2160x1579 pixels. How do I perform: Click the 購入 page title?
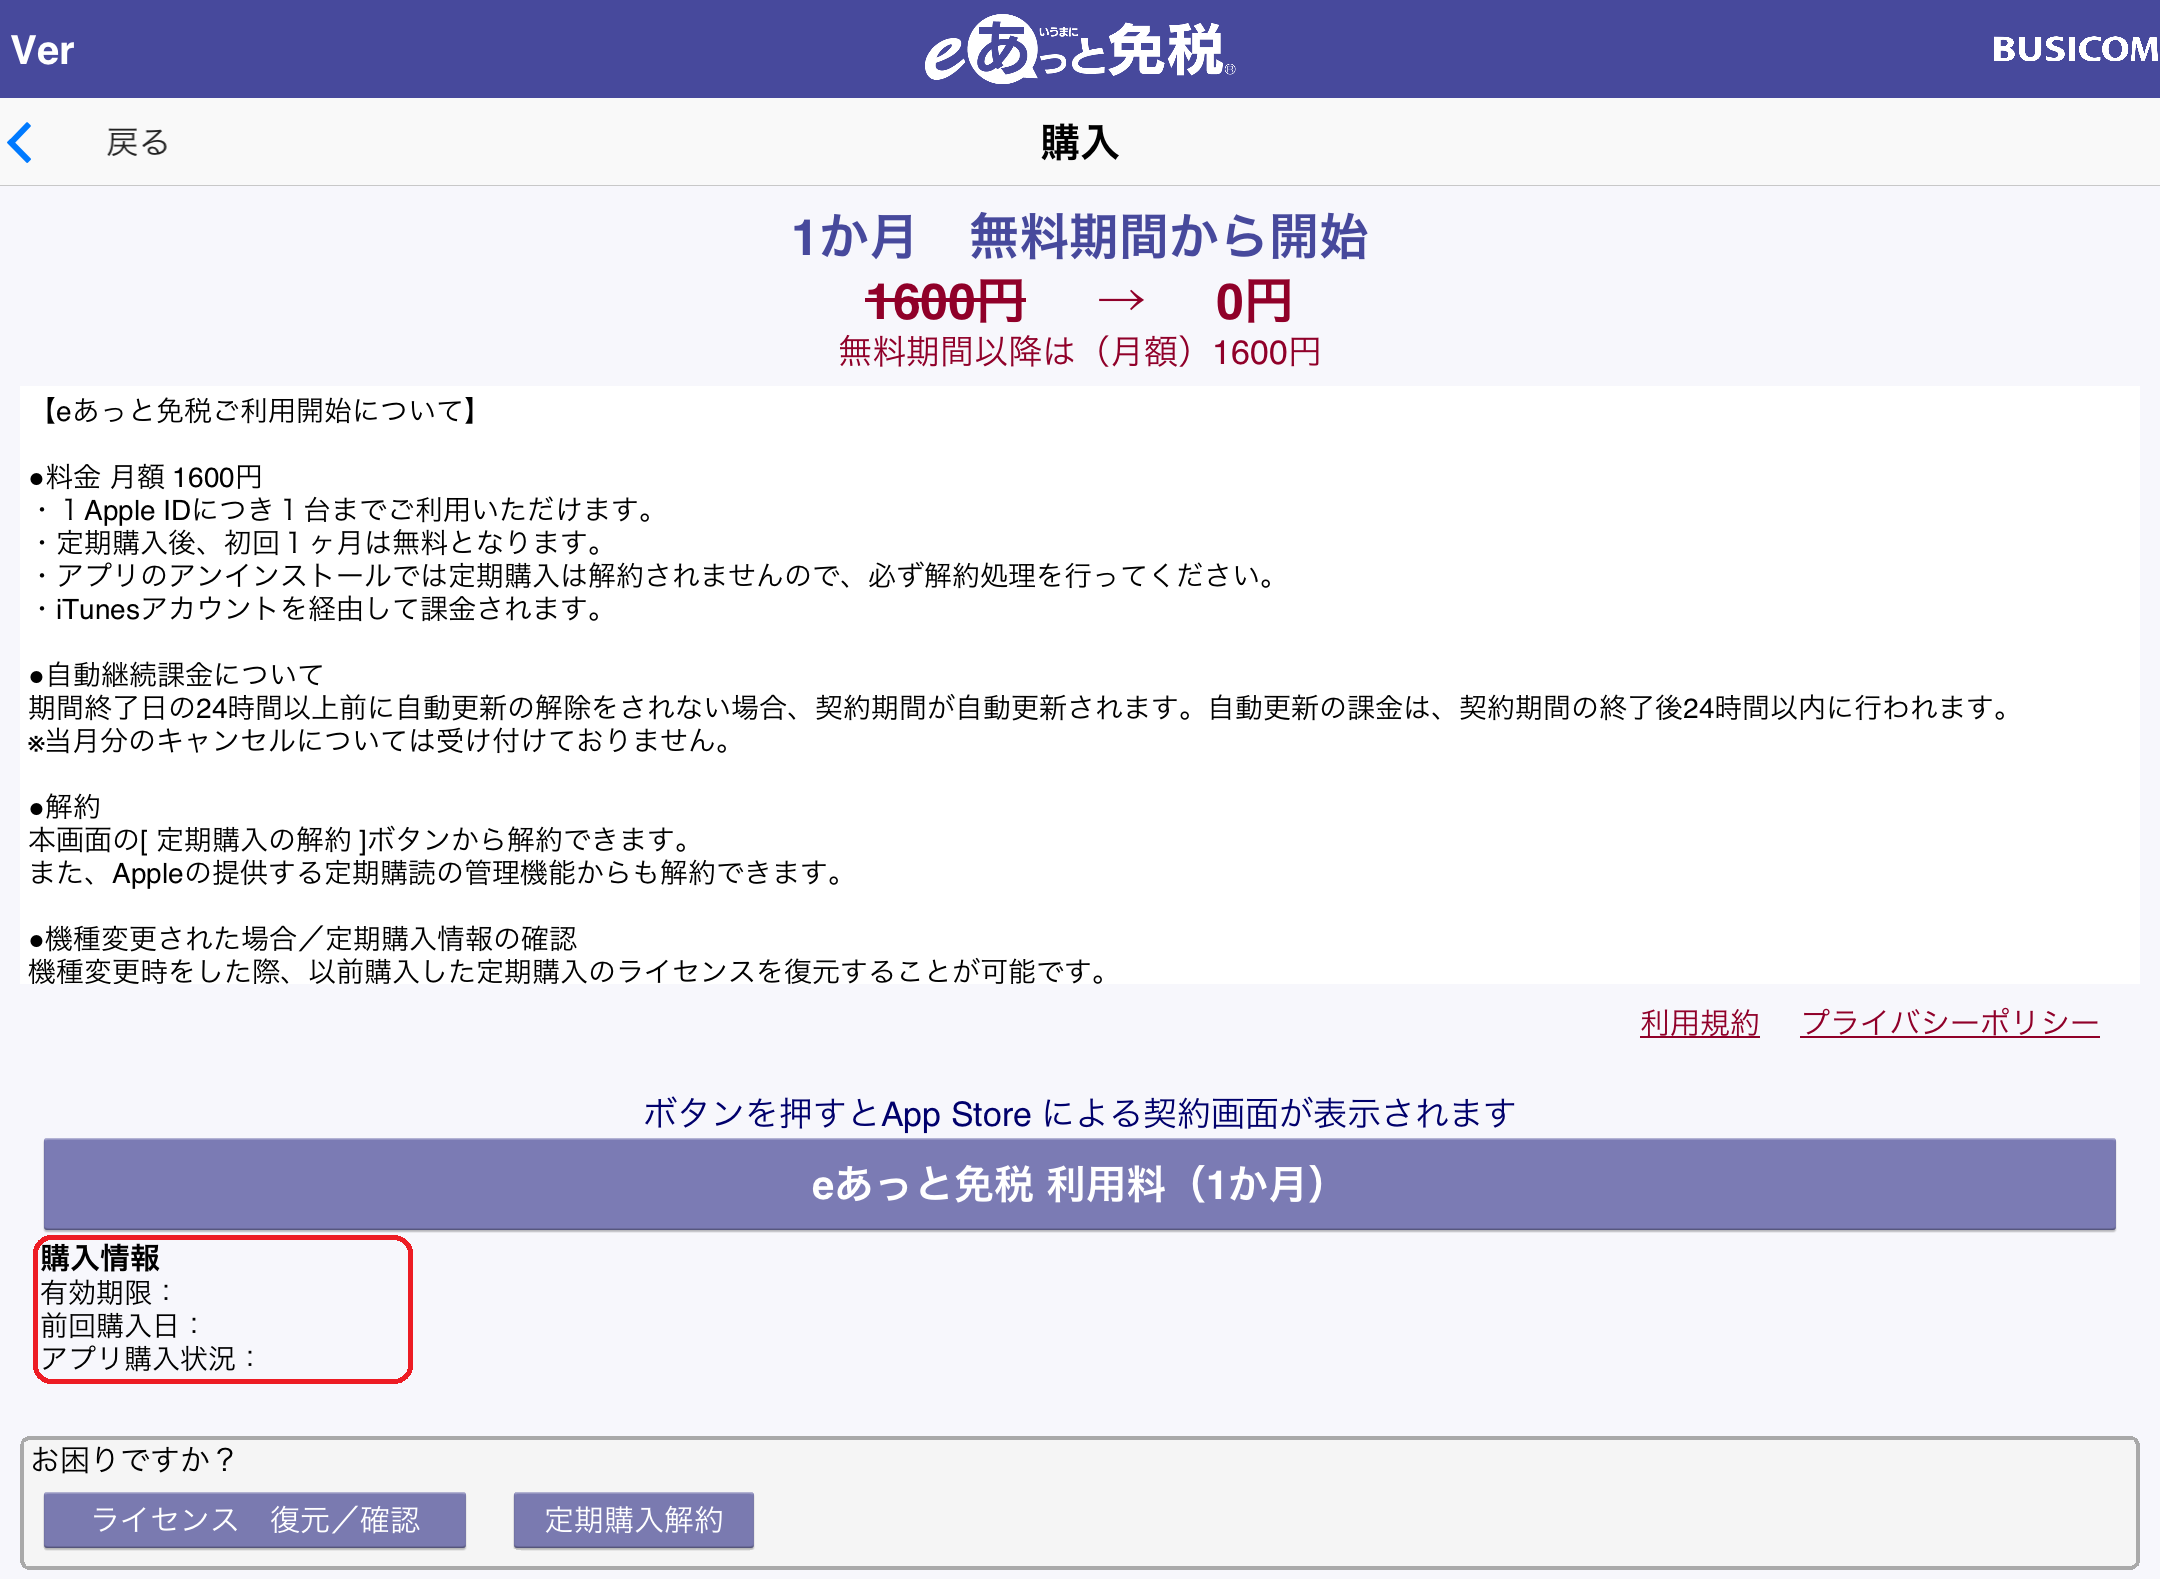1079,142
